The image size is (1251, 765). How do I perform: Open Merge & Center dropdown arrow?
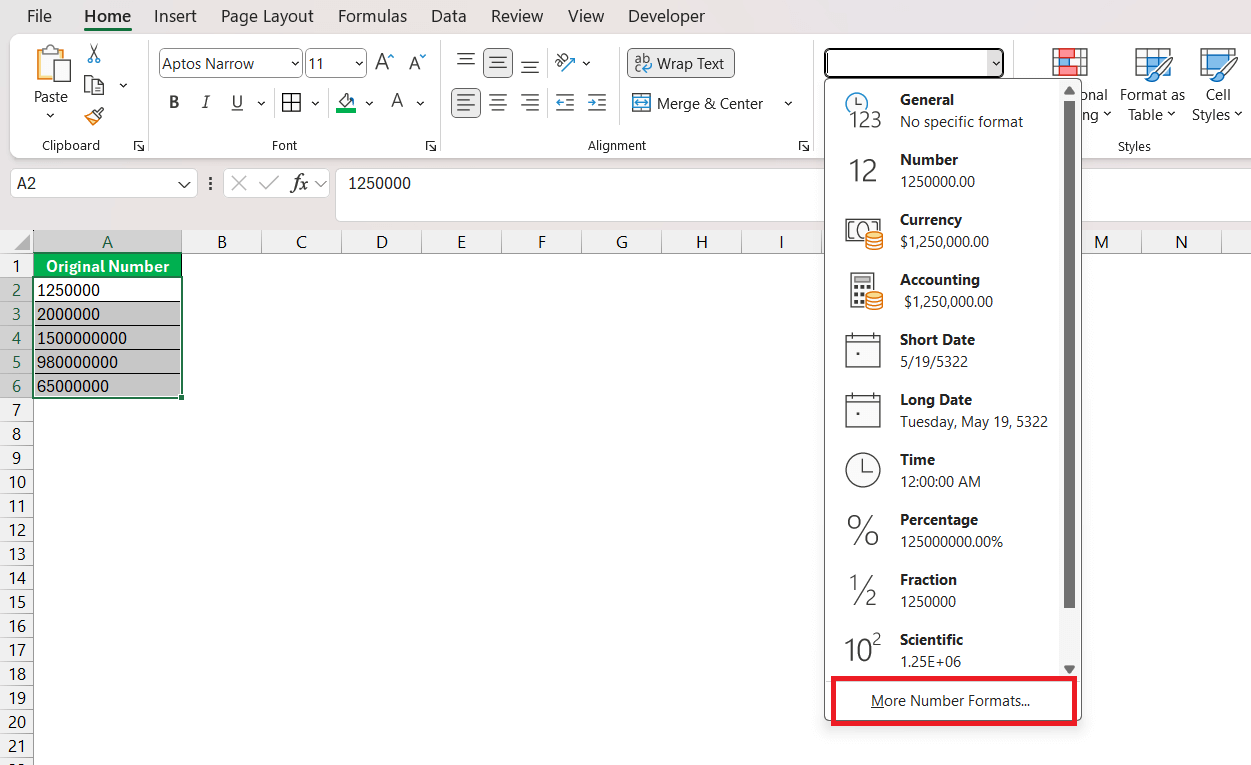coord(788,103)
